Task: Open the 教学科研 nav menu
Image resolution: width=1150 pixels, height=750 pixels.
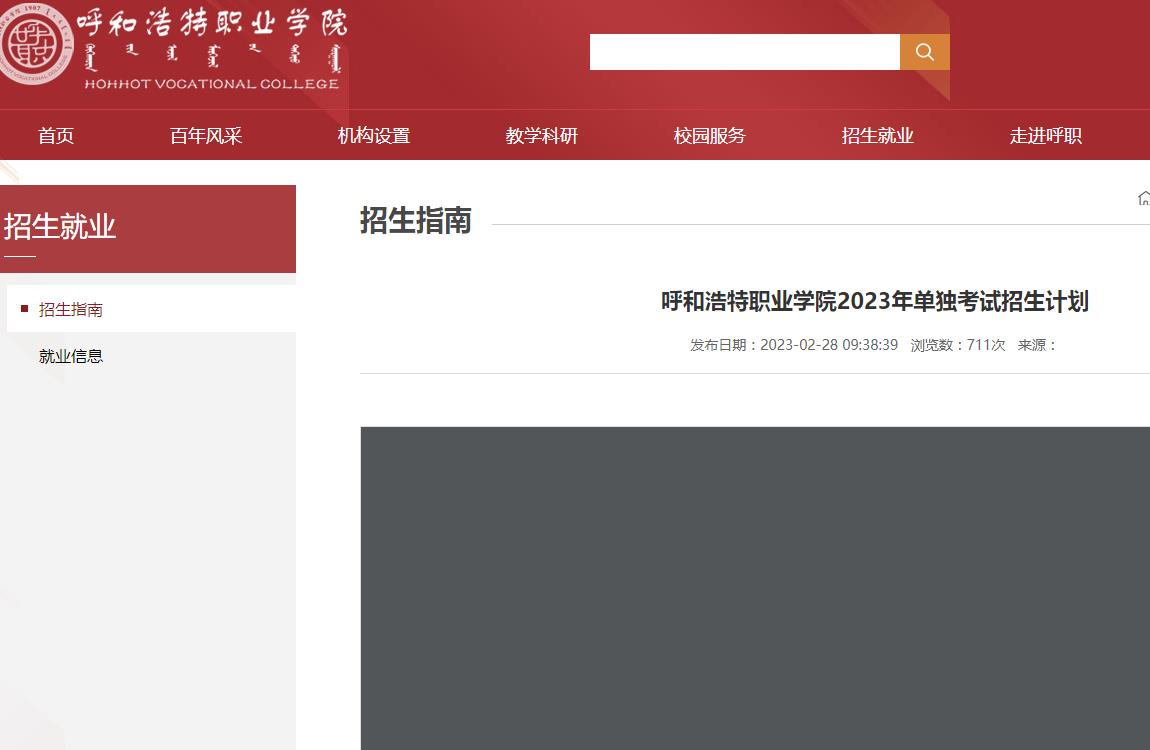Action: [x=542, y=136]
